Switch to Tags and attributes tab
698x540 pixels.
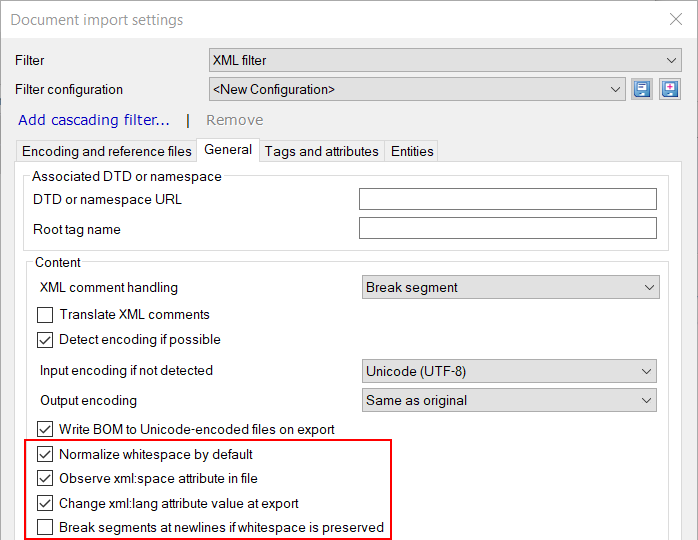click(321, 151)
